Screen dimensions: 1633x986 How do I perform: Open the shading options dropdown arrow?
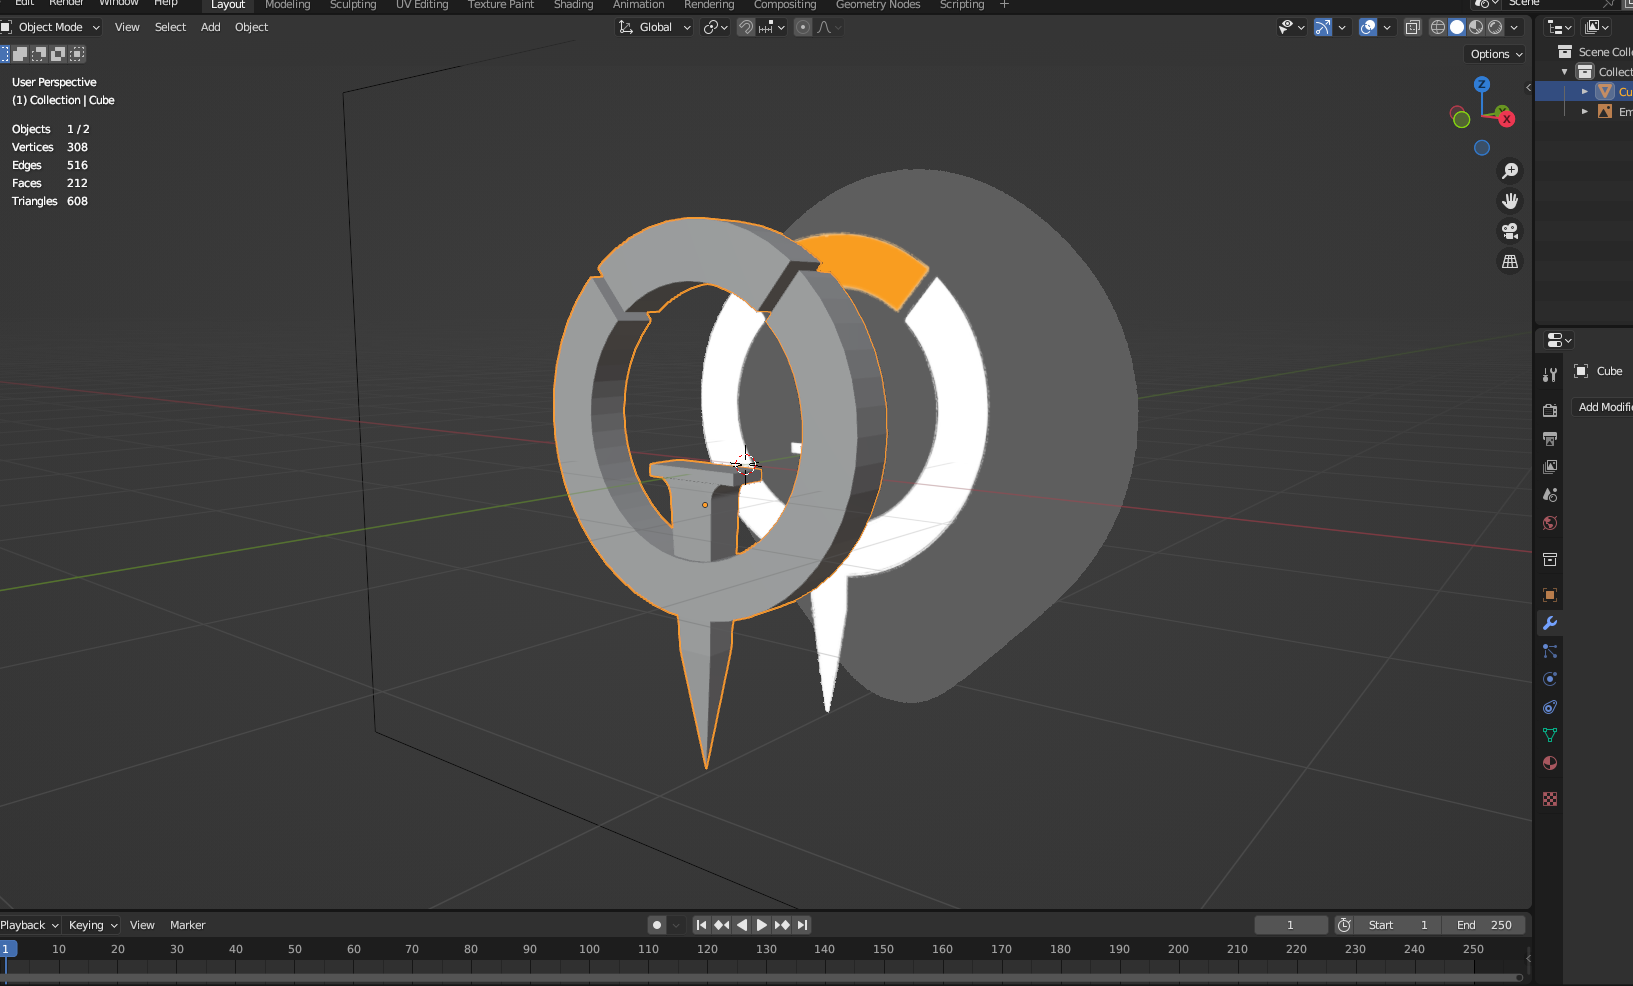(x=1515, y=27)
